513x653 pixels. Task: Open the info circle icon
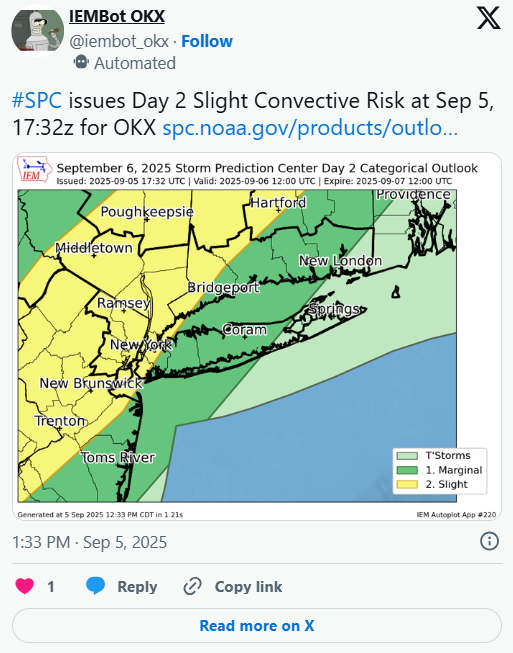[489, 541]
